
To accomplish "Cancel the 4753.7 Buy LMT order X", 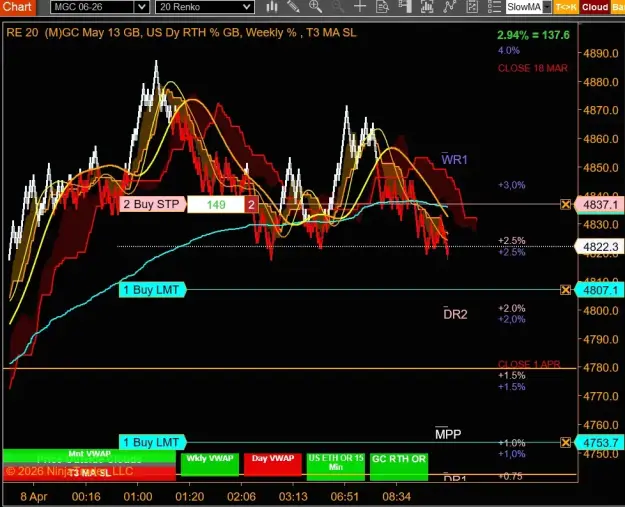I will coord(565,442).
